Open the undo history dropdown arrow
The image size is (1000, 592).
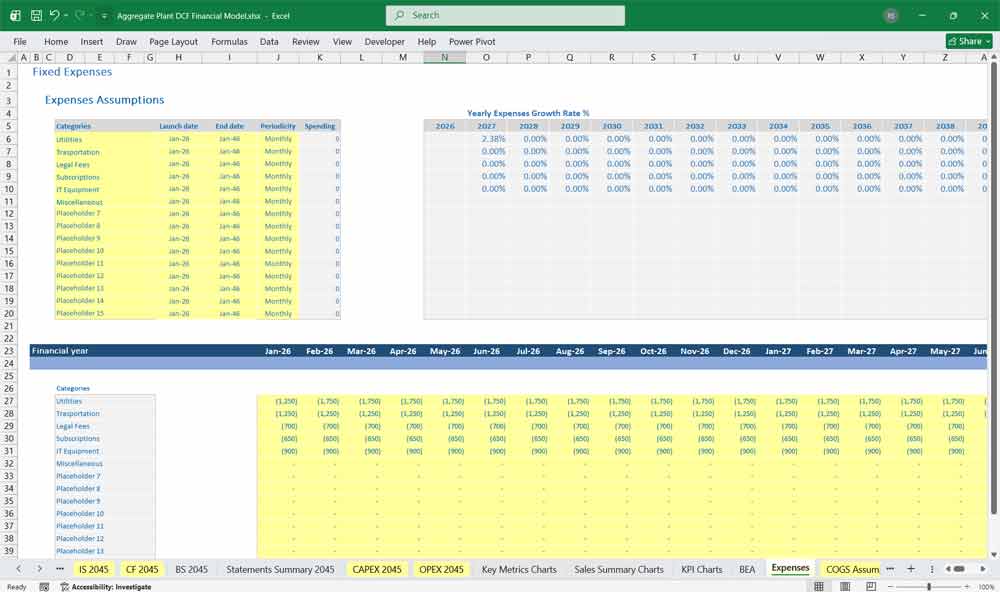[x=65, y=15]
